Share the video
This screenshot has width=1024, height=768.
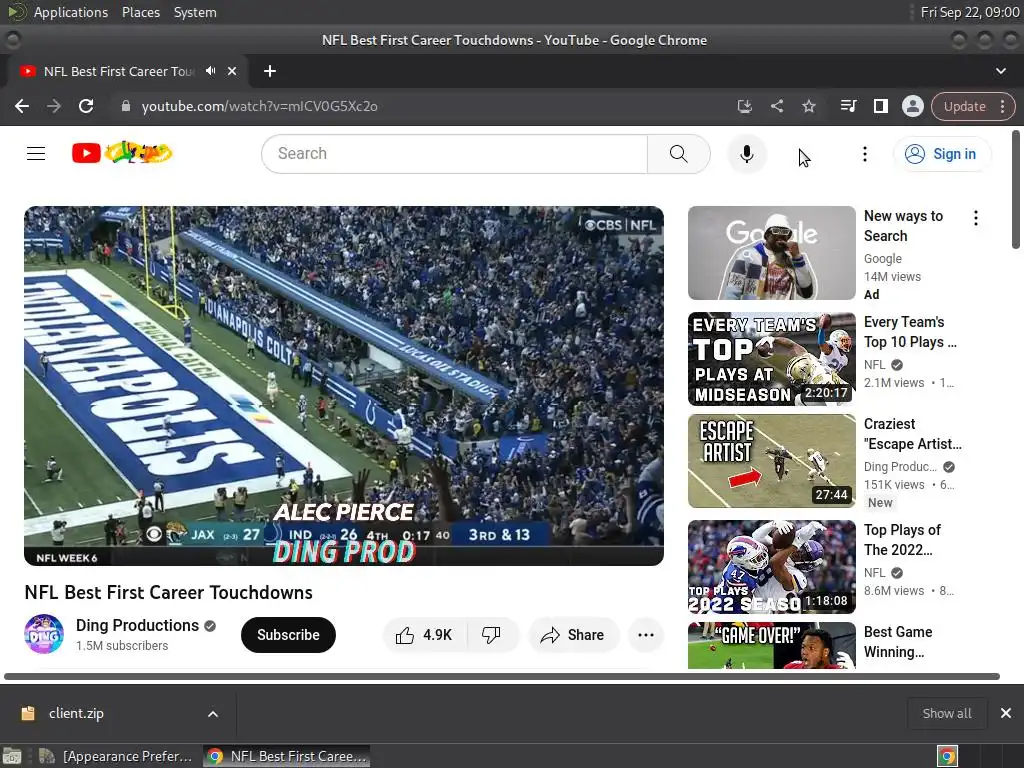pos(573,635)
